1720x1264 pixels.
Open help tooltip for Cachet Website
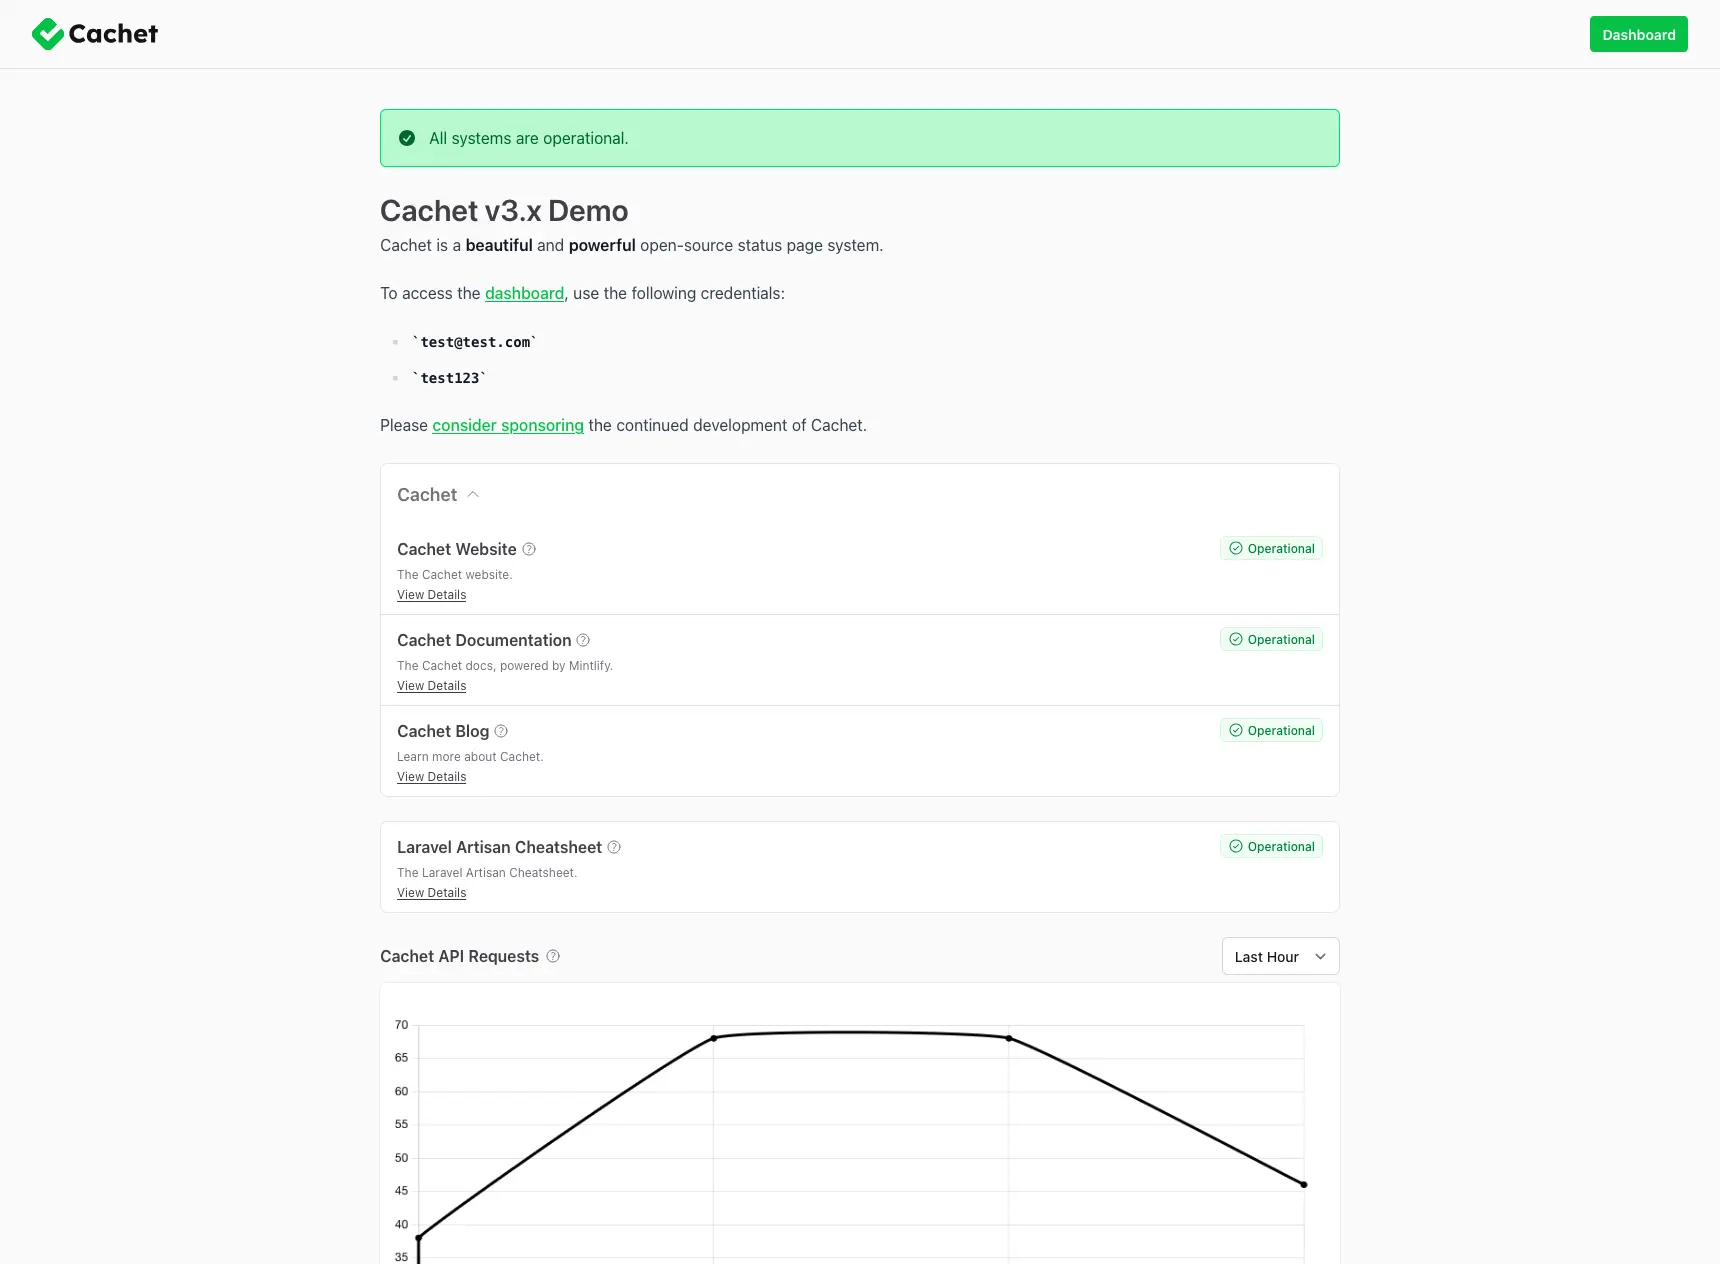click(528, 549)
